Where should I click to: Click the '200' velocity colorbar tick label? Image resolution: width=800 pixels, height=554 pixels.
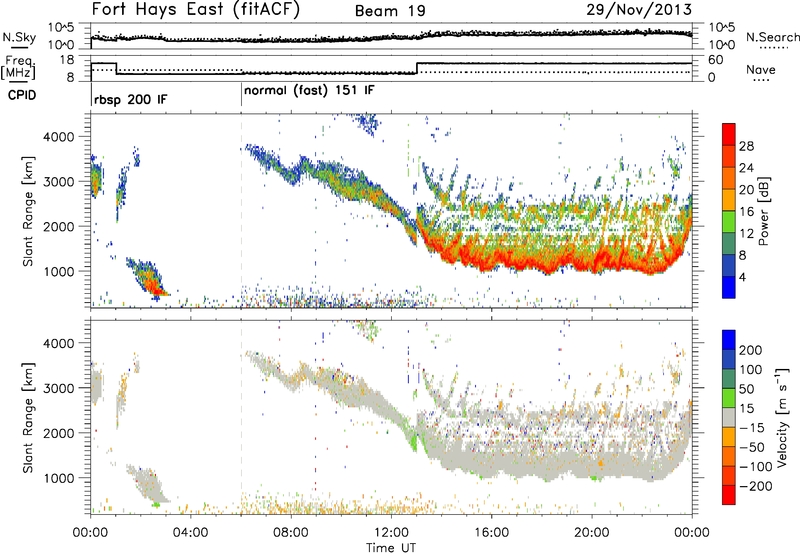(751, 350)
